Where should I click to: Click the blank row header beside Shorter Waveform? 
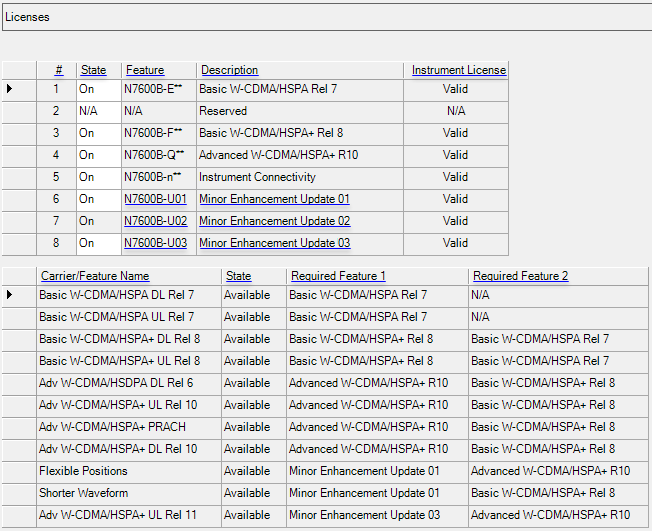point(19,494)
